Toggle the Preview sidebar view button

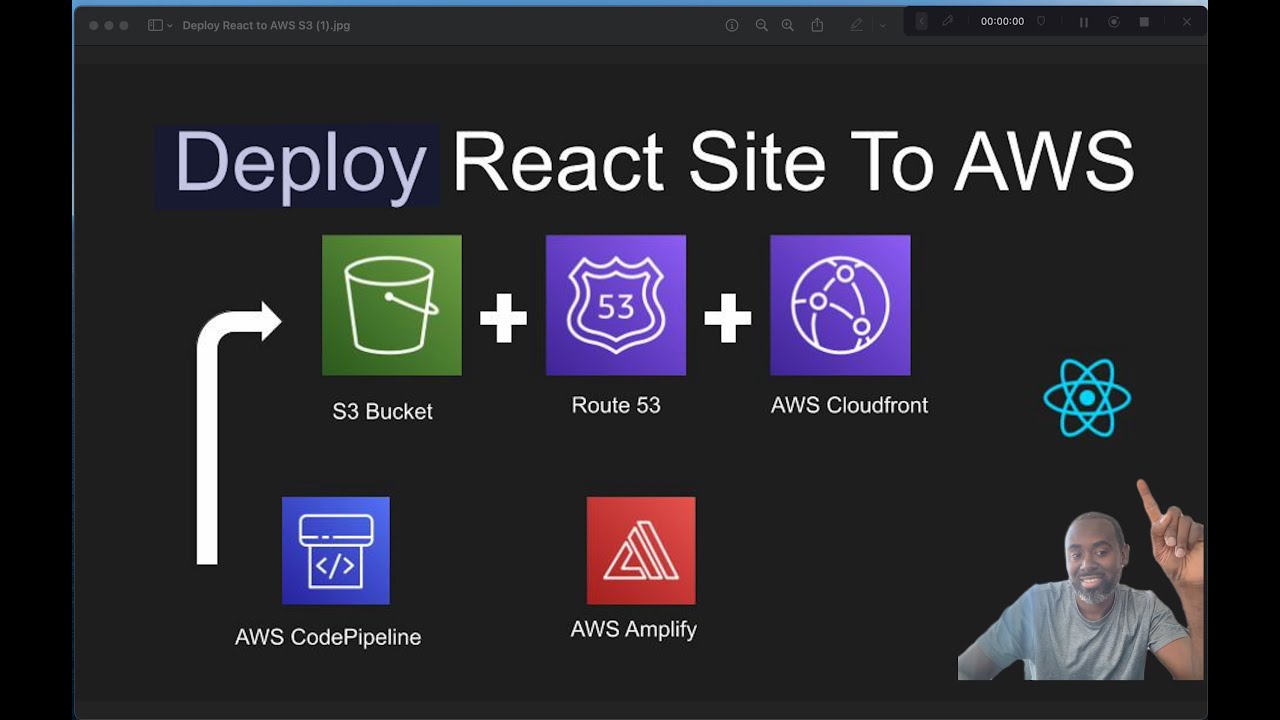pyautogui.click(x=155, y=25)
